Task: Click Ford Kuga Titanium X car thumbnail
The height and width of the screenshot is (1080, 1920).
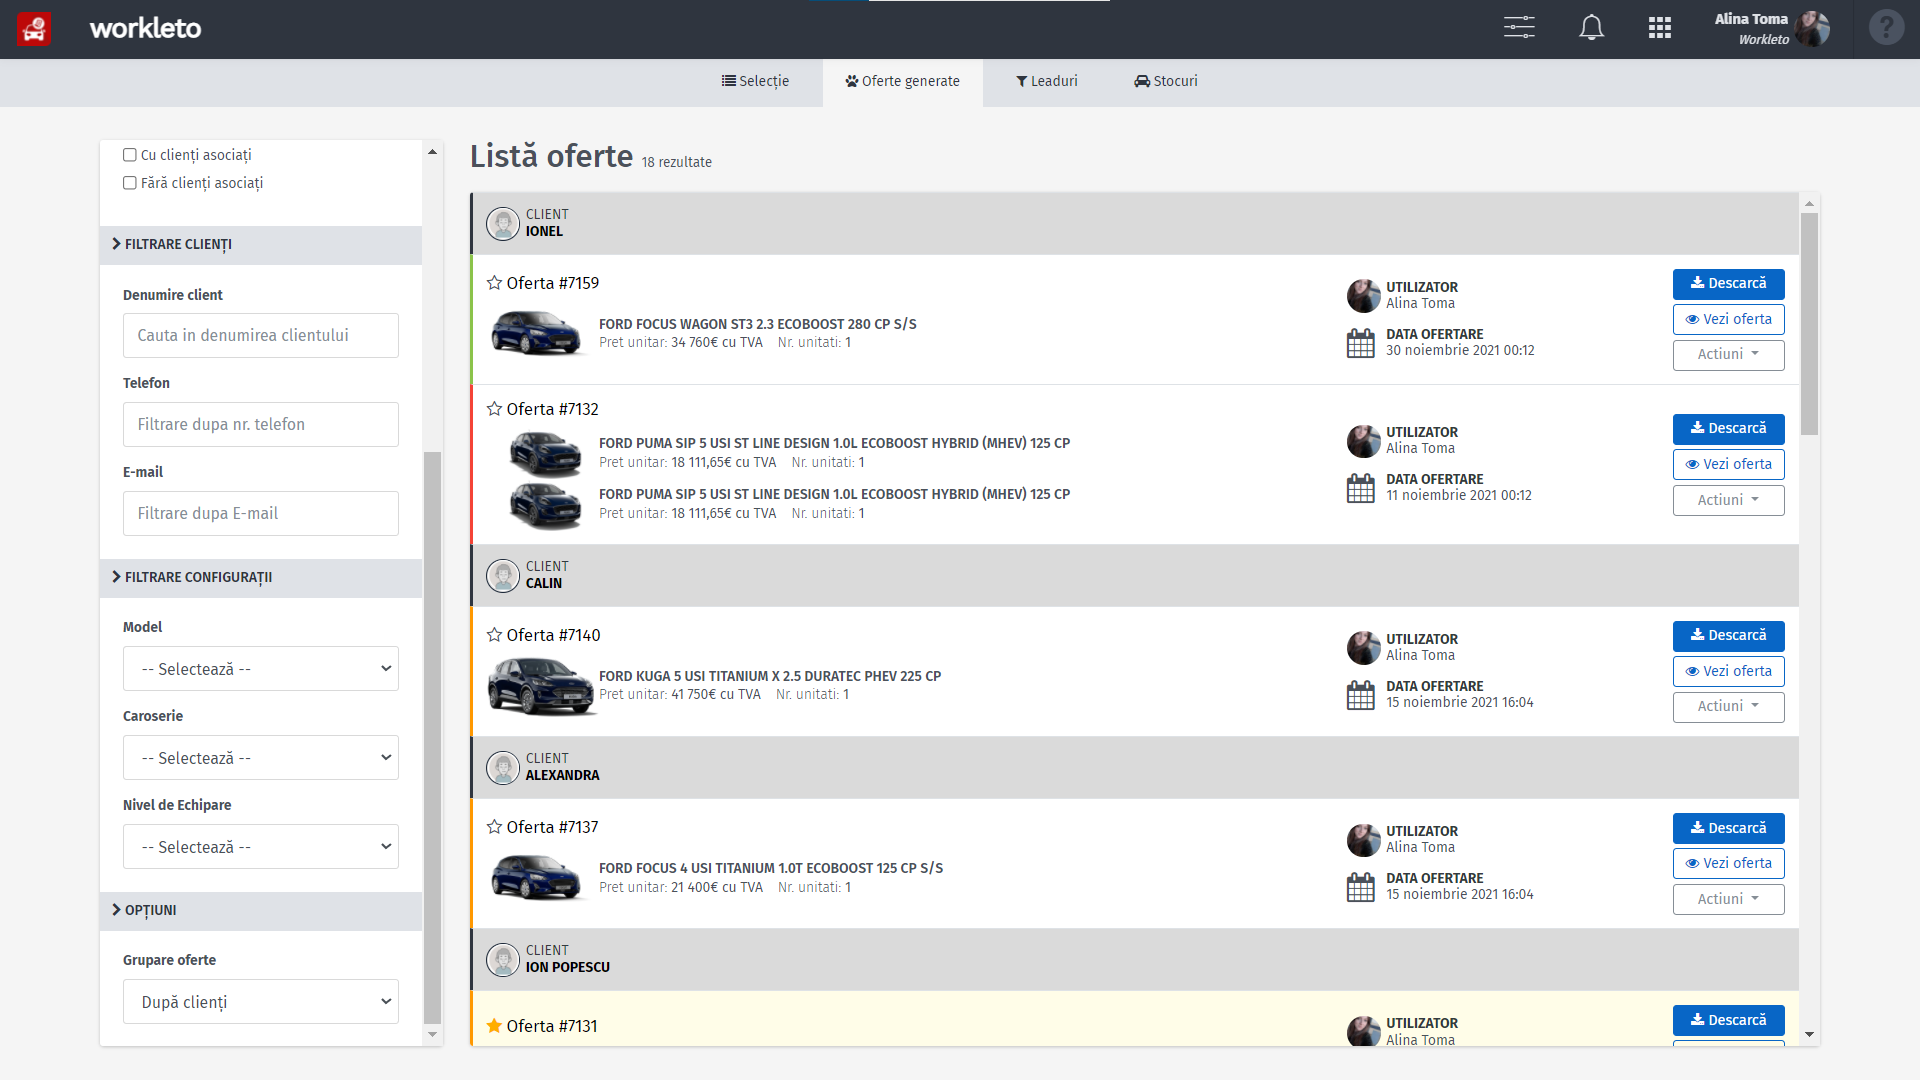Action: point(541,686)
